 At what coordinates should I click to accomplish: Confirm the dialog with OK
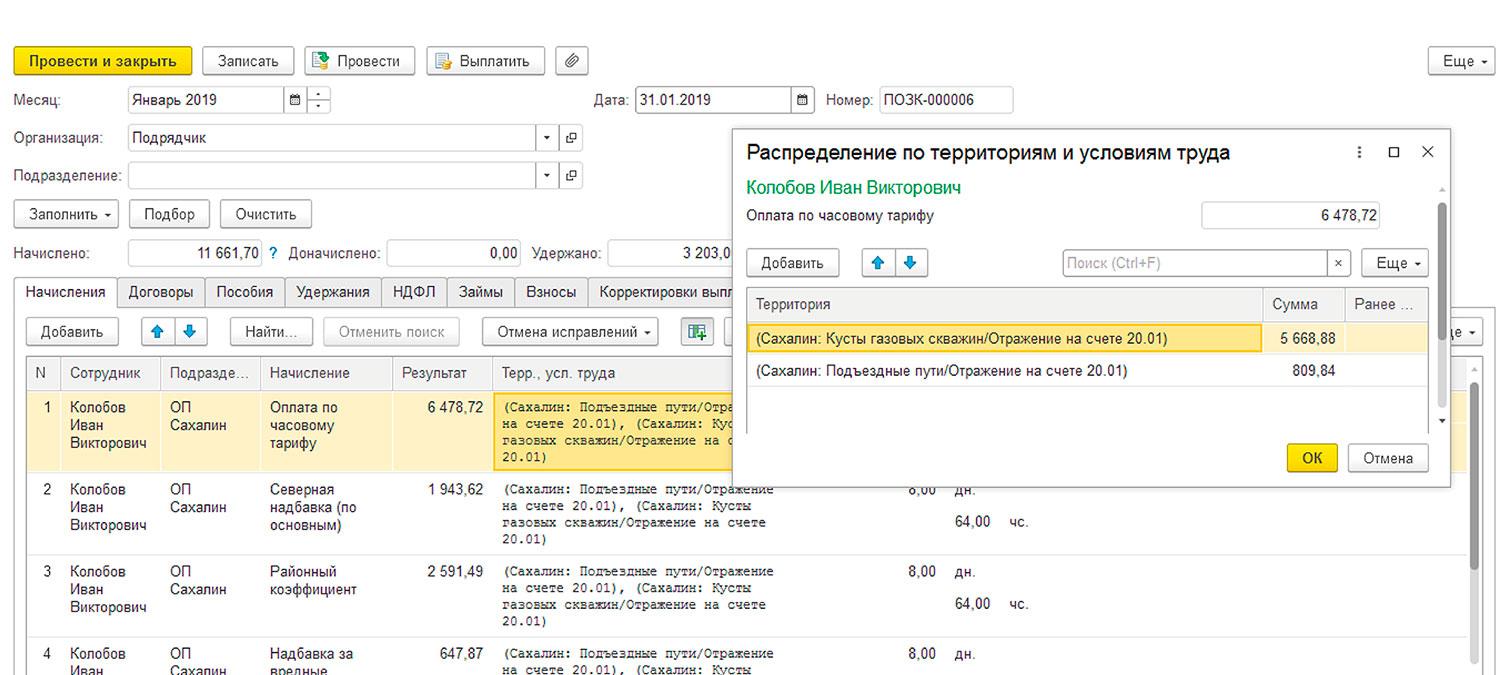(x=1312, y=458)
